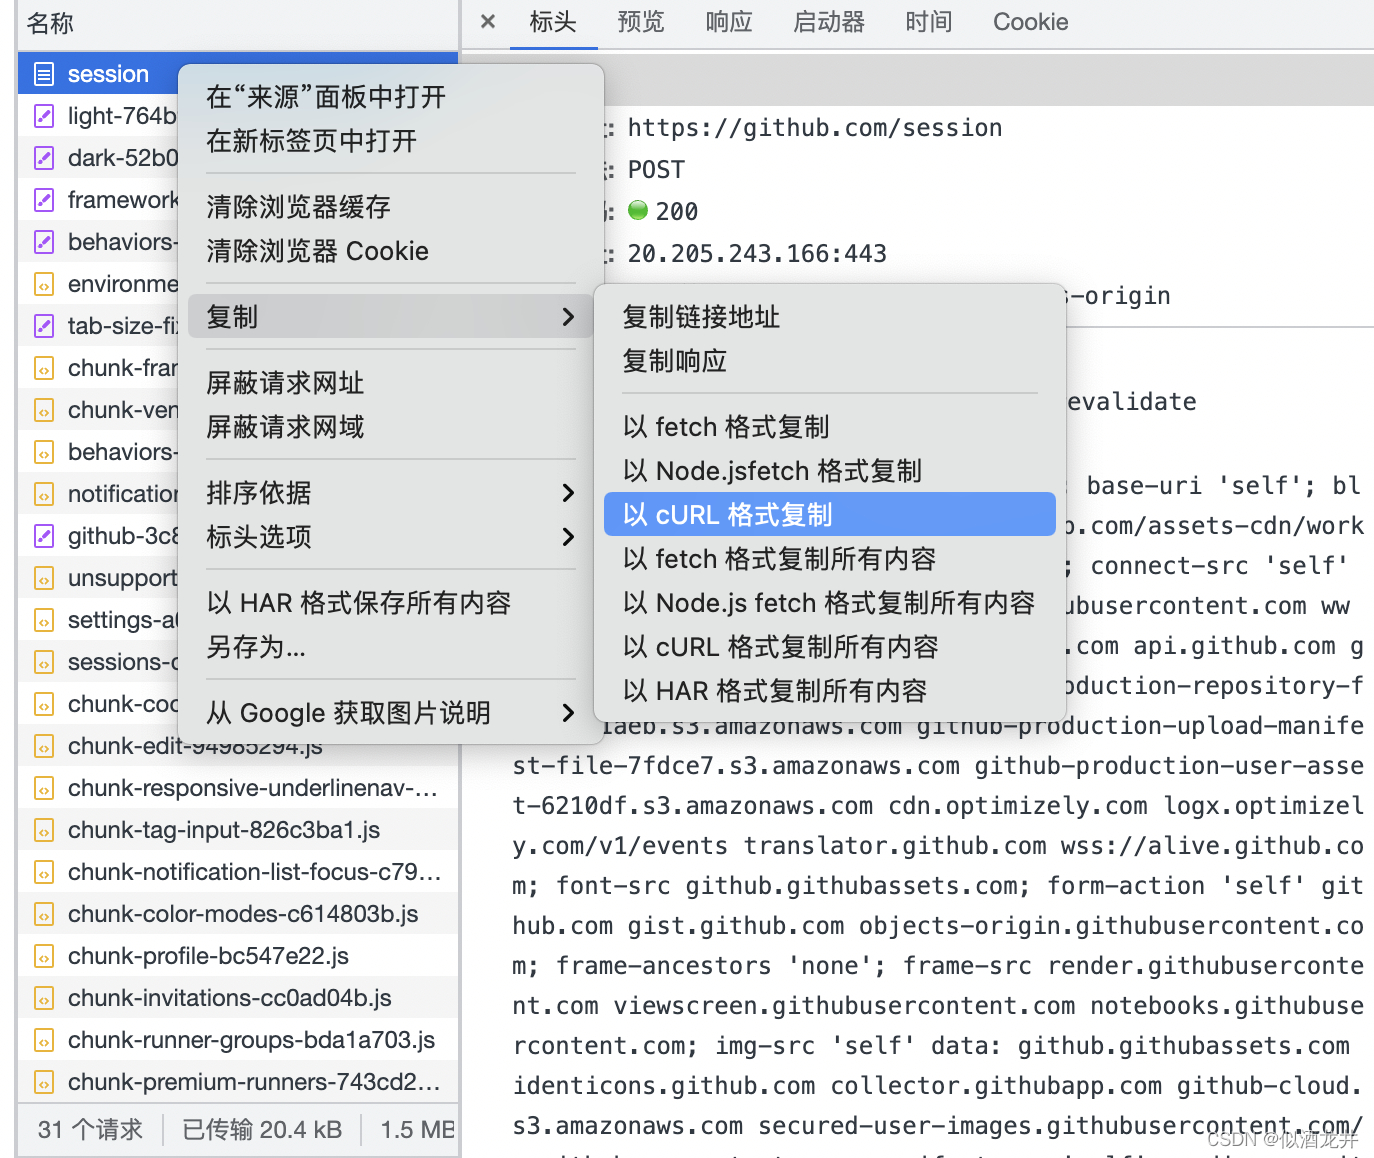Select 以 HAR 格式复制所有内容
1374x1158 pixels.
click(x=830, y=691)
